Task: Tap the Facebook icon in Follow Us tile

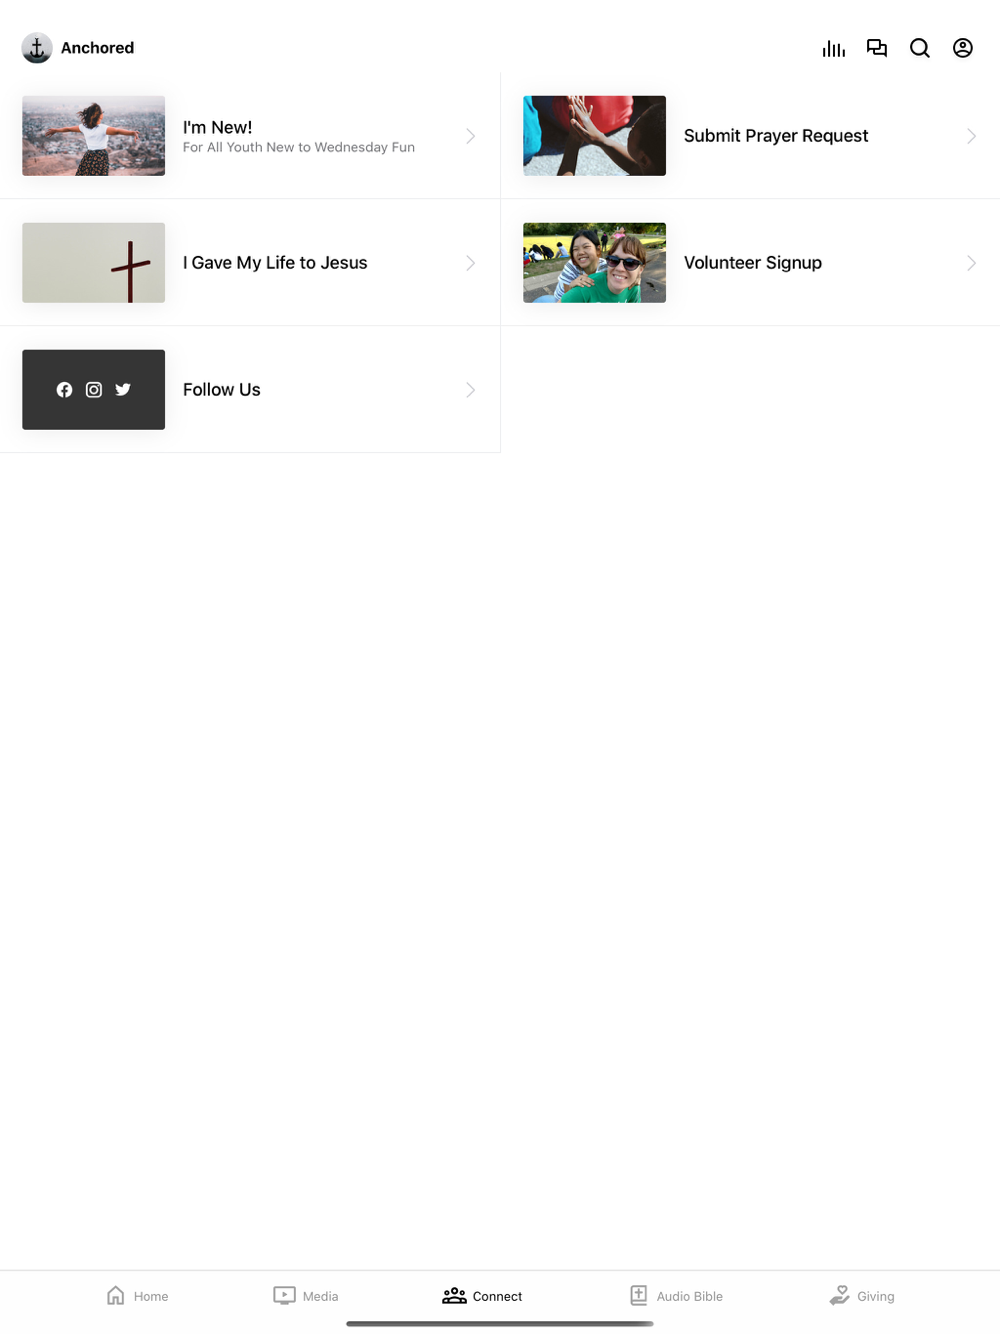Action: (64, 390)
